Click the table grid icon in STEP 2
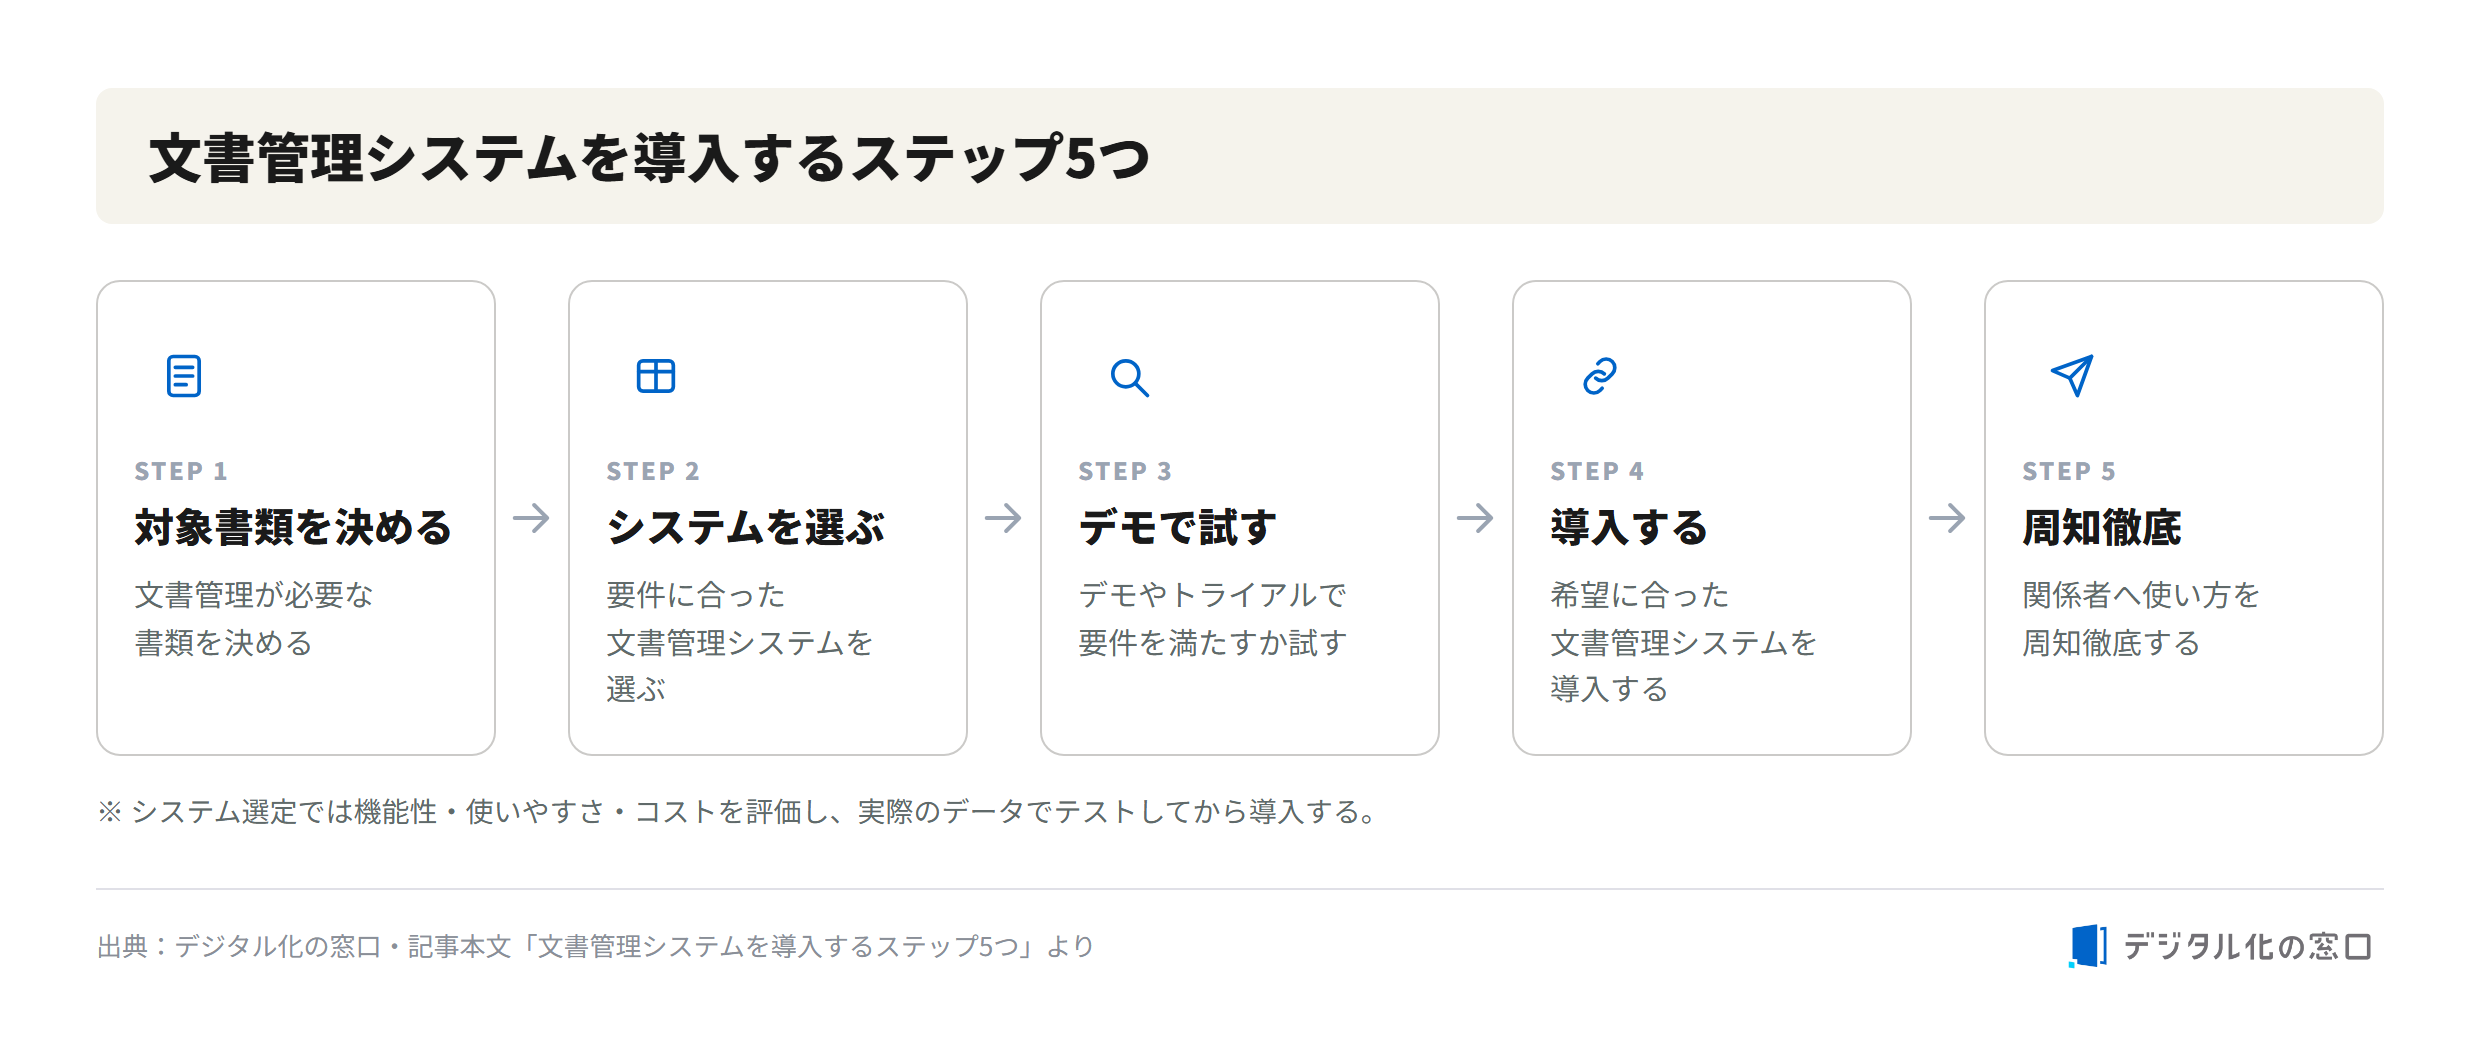The image size is (2480, 1062). click(x=656, y=376)
